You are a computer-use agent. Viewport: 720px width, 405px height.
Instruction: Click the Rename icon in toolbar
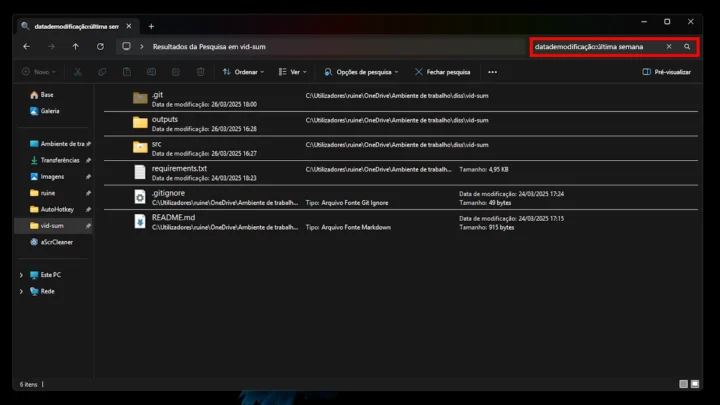coord(151,72)
